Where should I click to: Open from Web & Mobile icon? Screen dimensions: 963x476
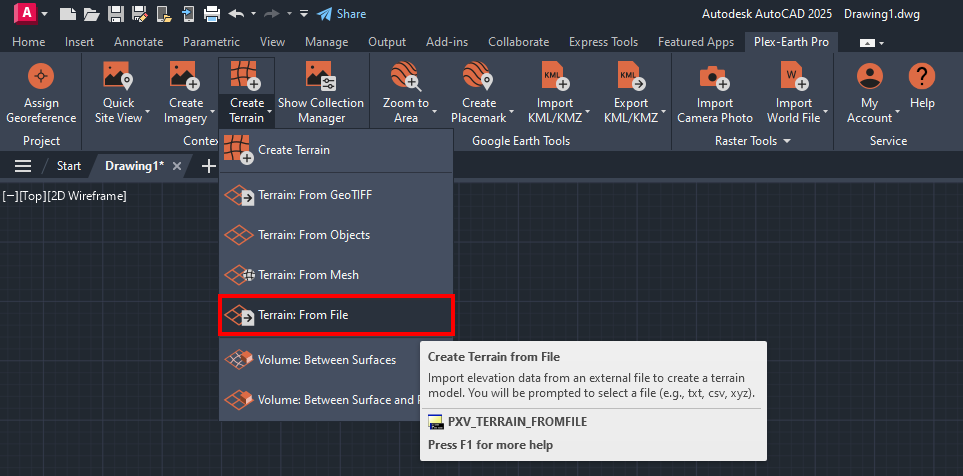pos(164,14)
